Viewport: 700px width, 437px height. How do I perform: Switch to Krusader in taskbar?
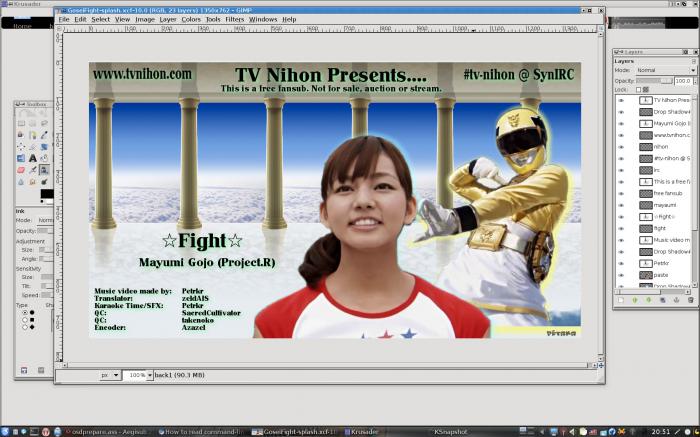[362, 432]
